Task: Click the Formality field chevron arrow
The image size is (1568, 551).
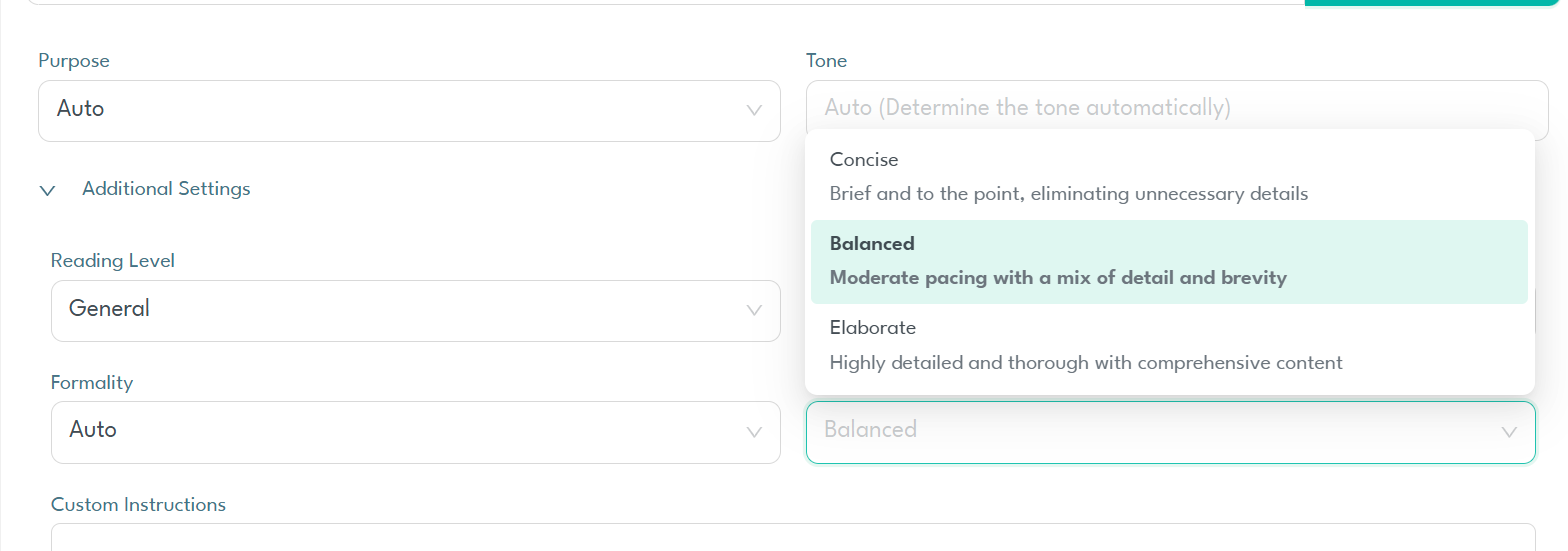Action: click(755, 431)
